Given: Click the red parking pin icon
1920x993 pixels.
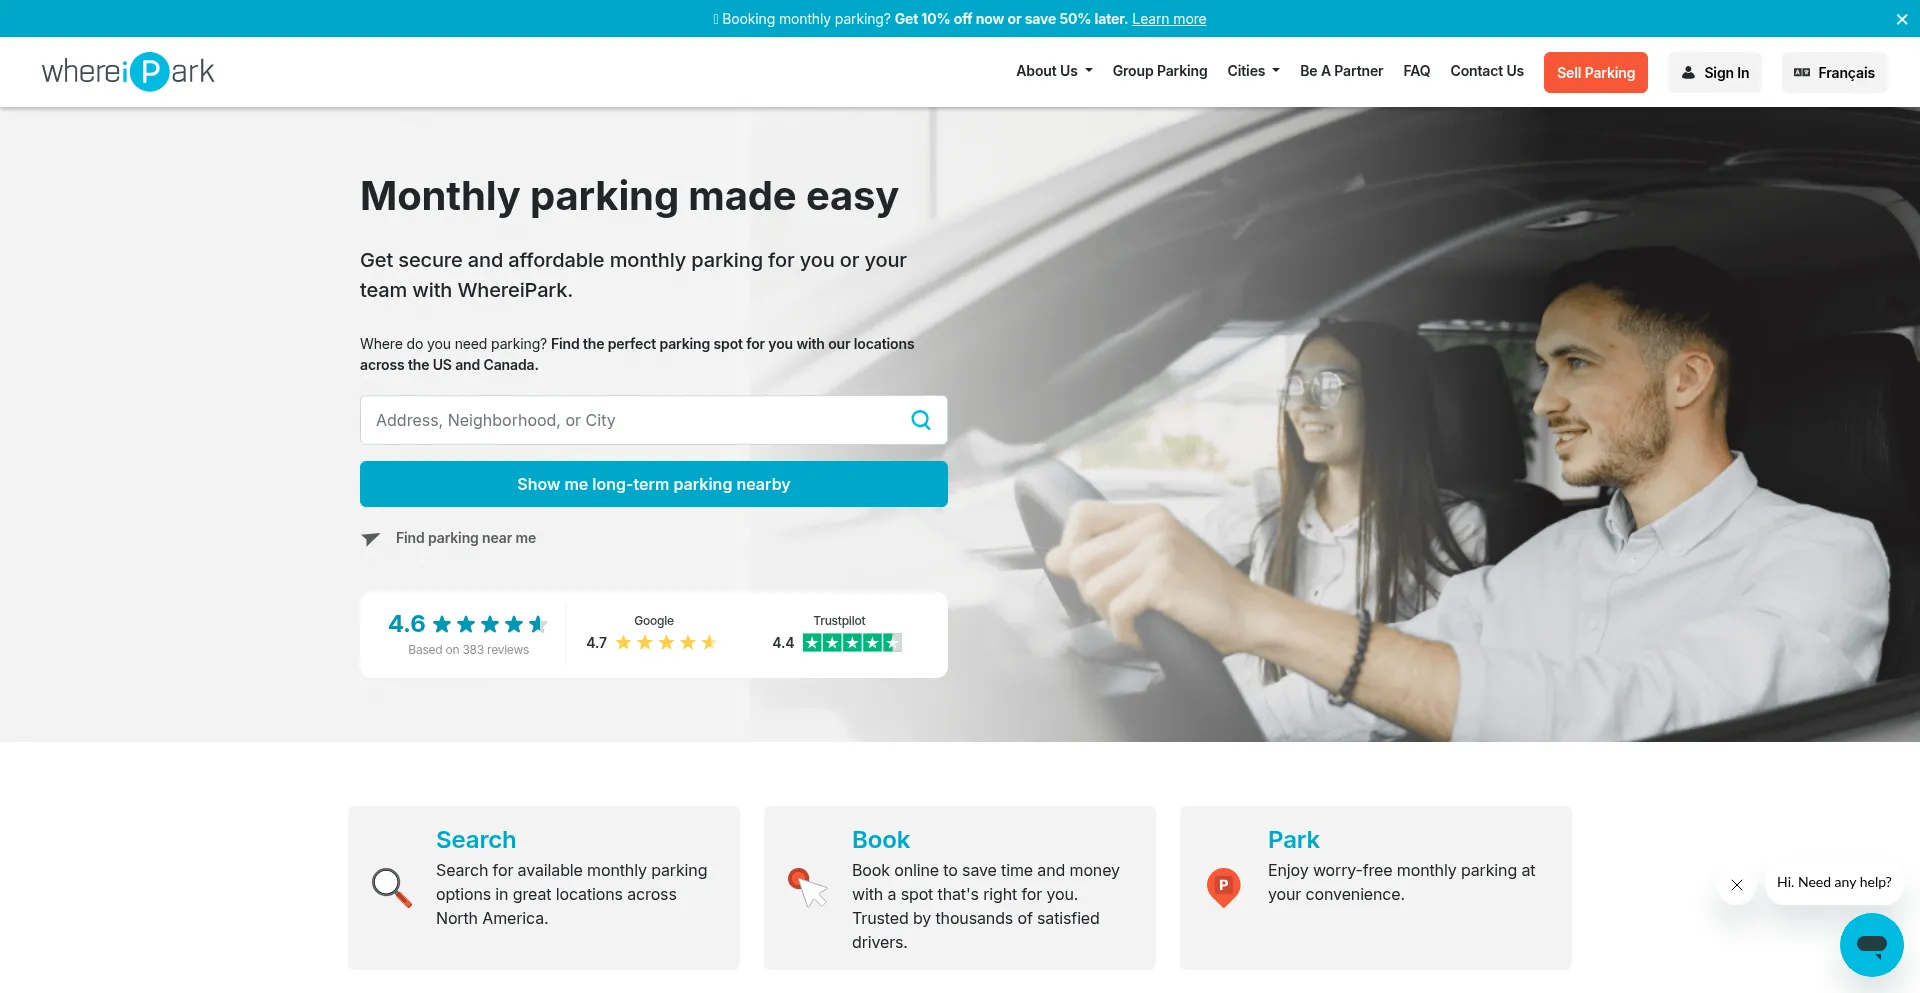Looking at the screenshot, I should 1223,887.
